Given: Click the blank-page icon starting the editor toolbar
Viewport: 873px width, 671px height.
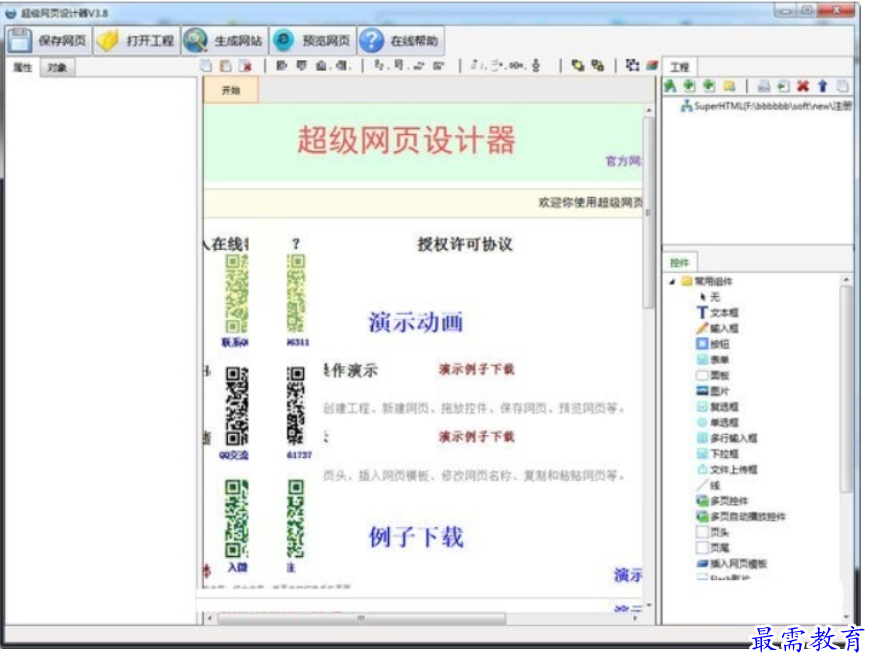Looking at the screenshot, I should click(207, 66).
